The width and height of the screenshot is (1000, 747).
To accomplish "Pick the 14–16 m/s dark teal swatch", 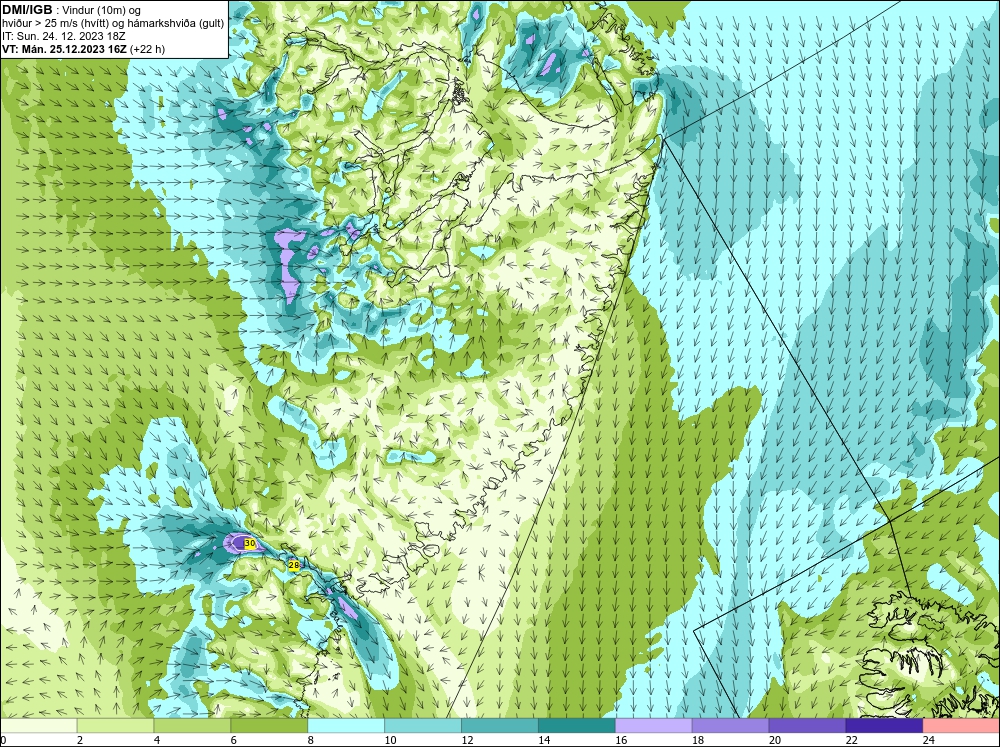I will tap(577, 726).
